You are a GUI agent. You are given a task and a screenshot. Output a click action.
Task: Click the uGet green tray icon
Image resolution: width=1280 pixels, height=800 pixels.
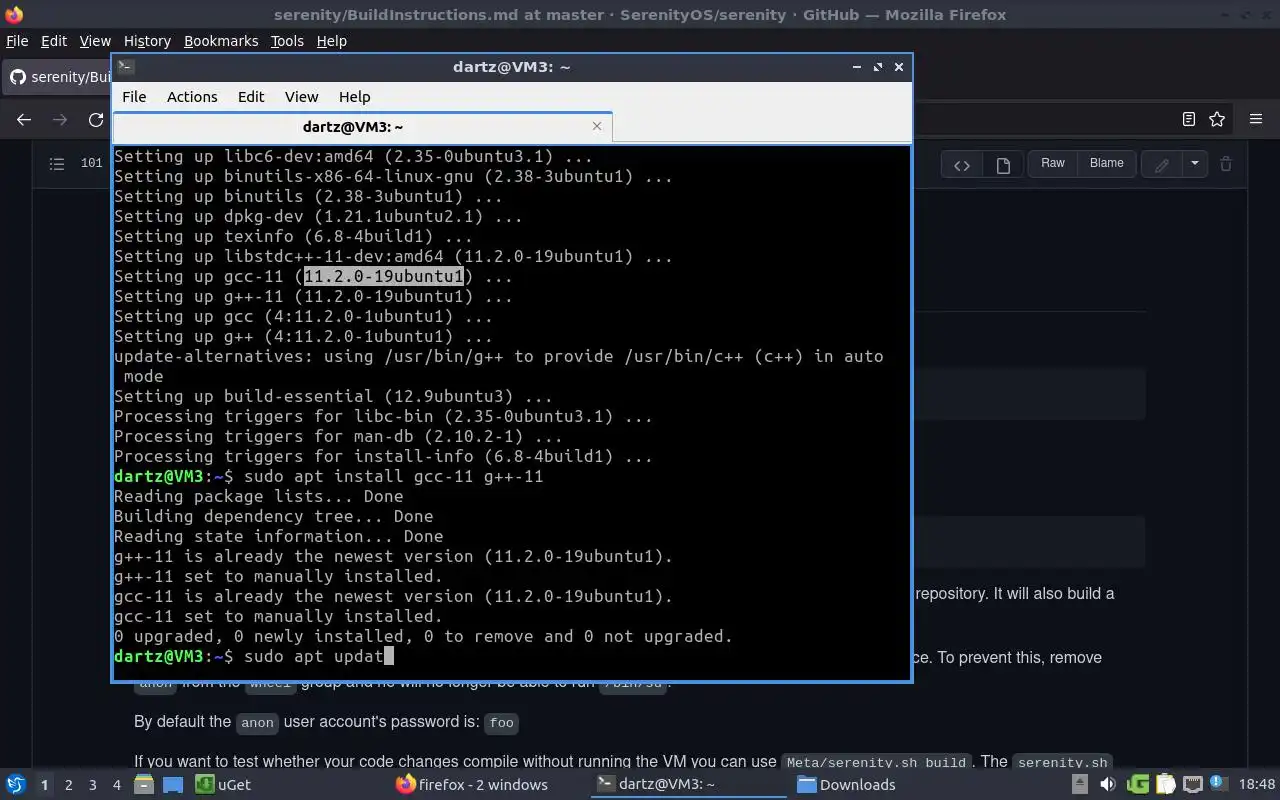coord(1138,785)
